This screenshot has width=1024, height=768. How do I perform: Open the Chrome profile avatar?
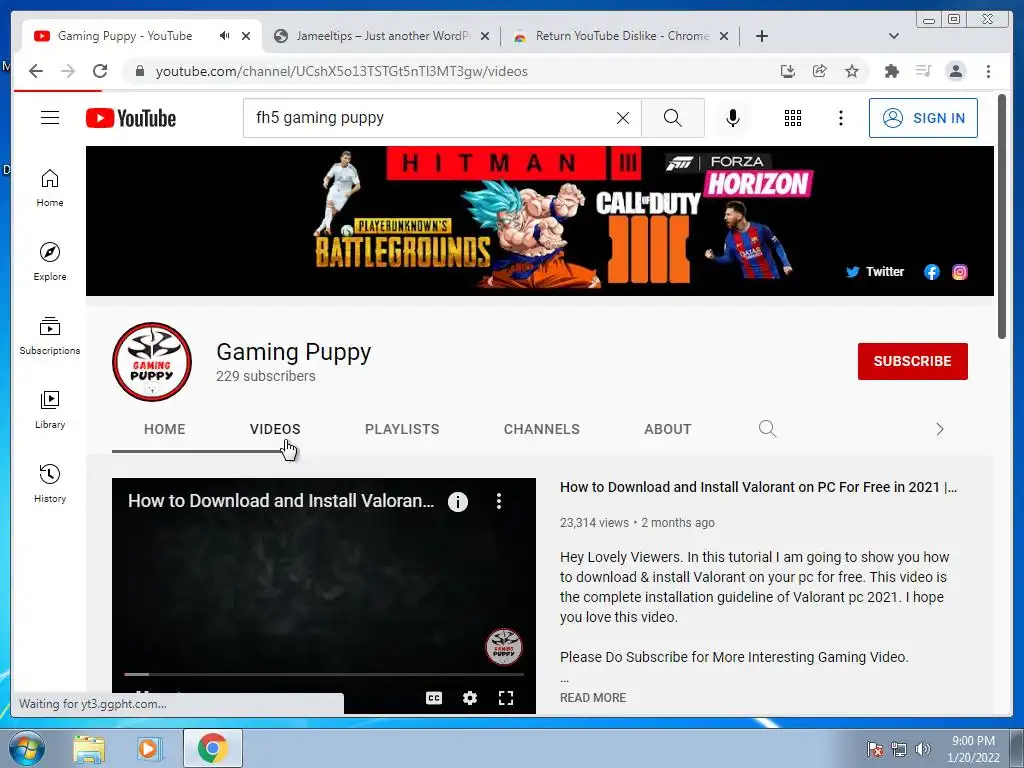pyautogui.click(x=955, y=71)
